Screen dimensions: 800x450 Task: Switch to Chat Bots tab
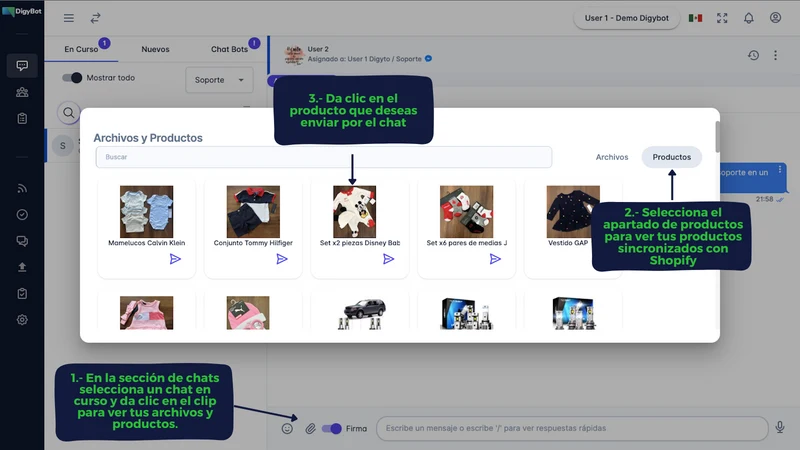(229, 49)
